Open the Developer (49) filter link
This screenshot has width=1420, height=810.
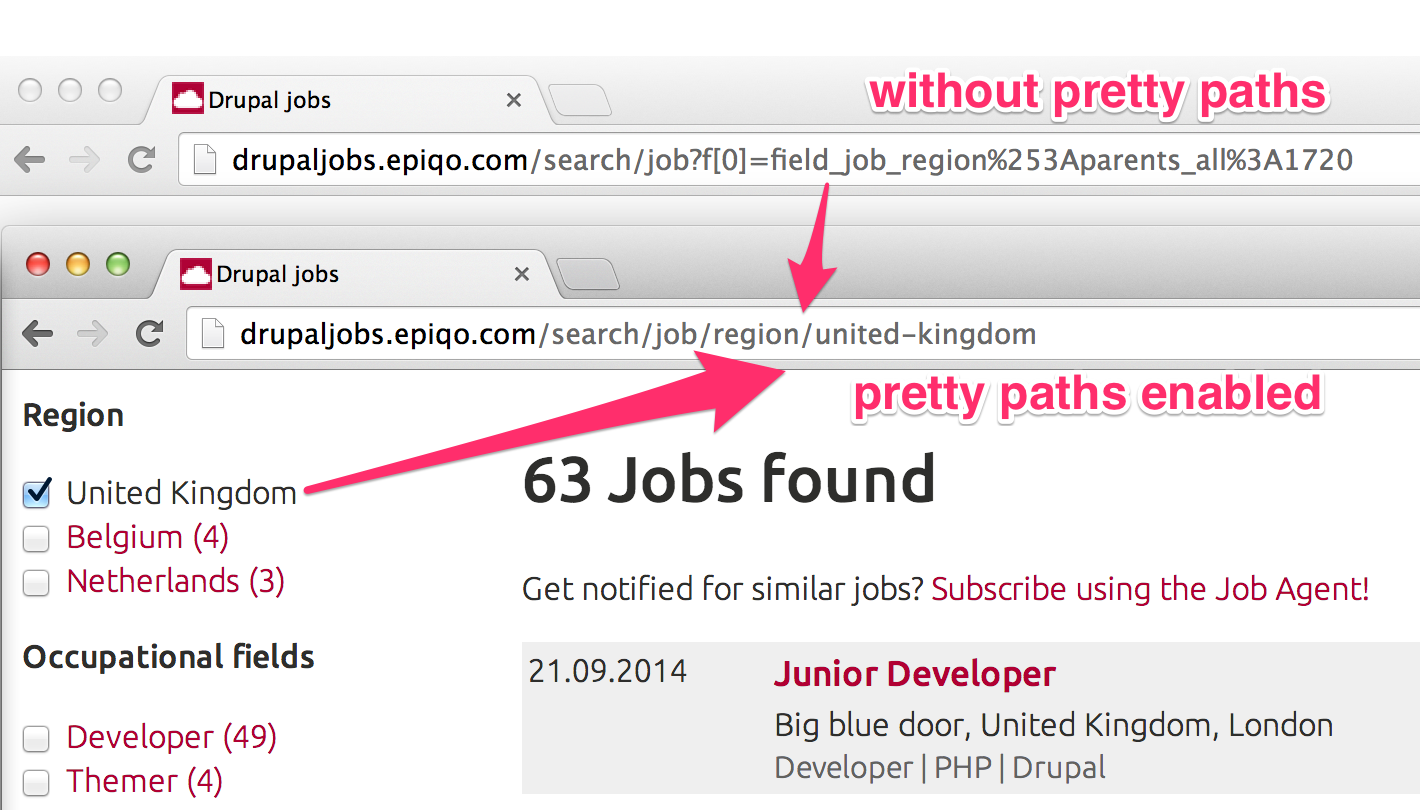(x=172, y=738)
